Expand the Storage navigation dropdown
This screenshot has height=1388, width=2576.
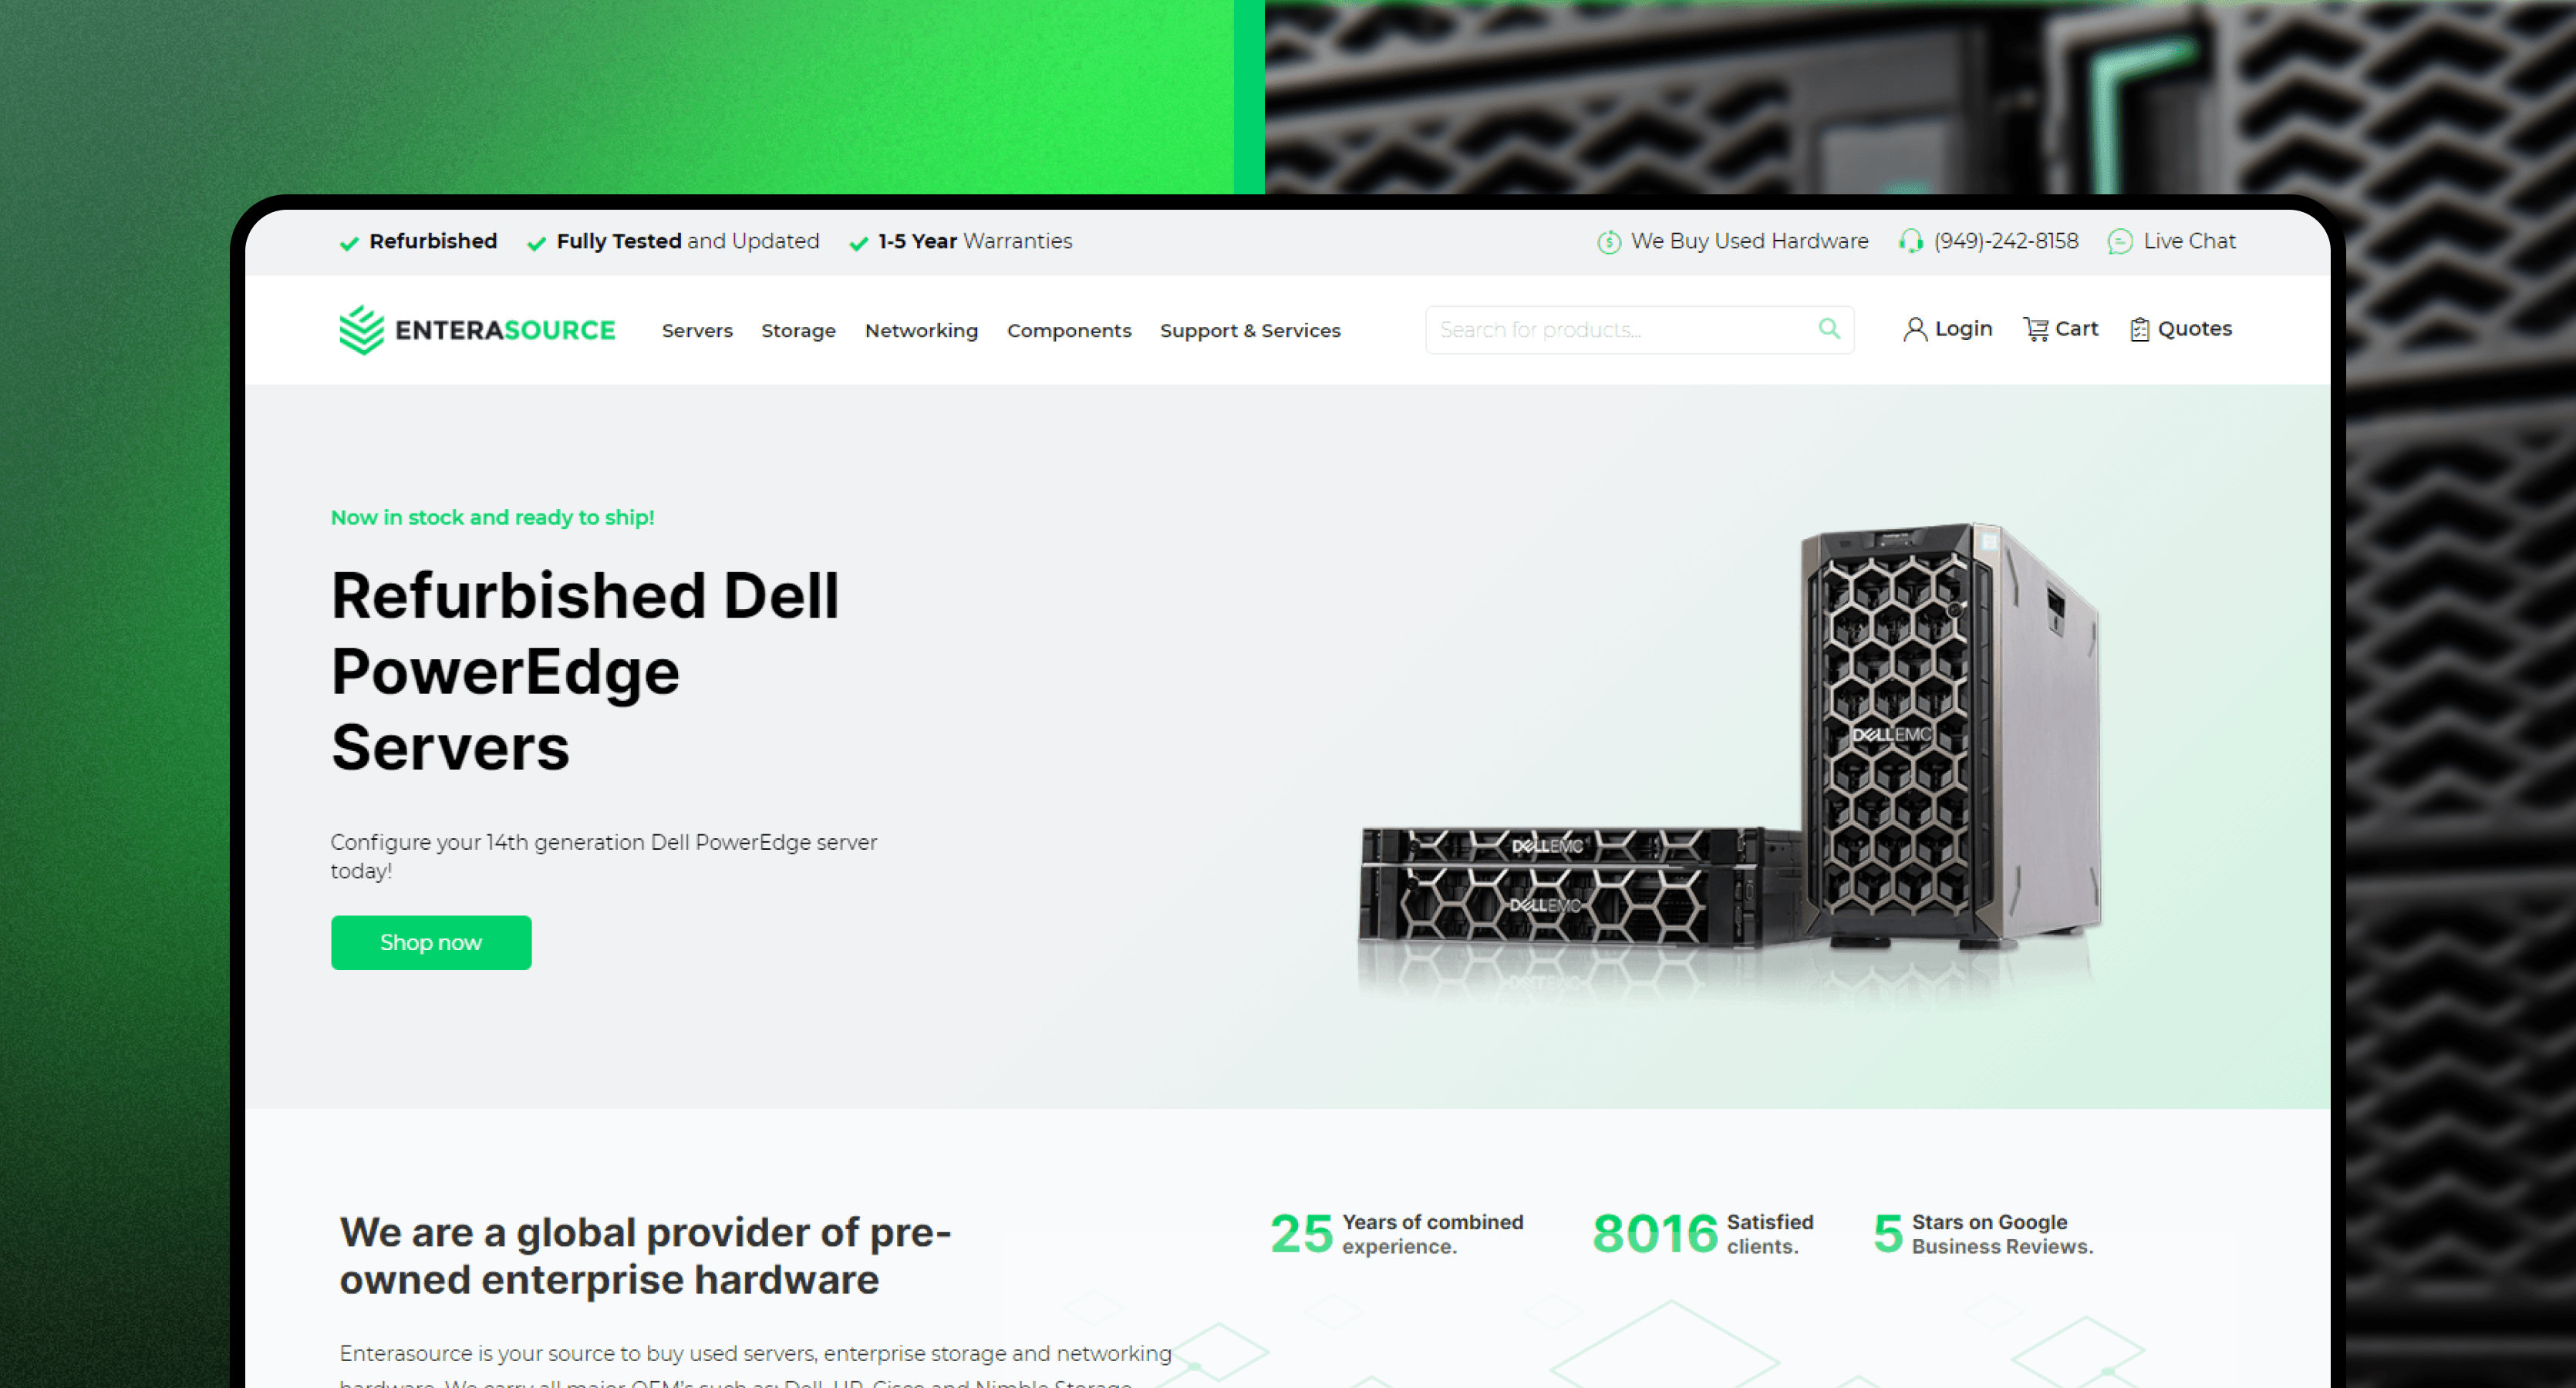(x=798, y=328)
